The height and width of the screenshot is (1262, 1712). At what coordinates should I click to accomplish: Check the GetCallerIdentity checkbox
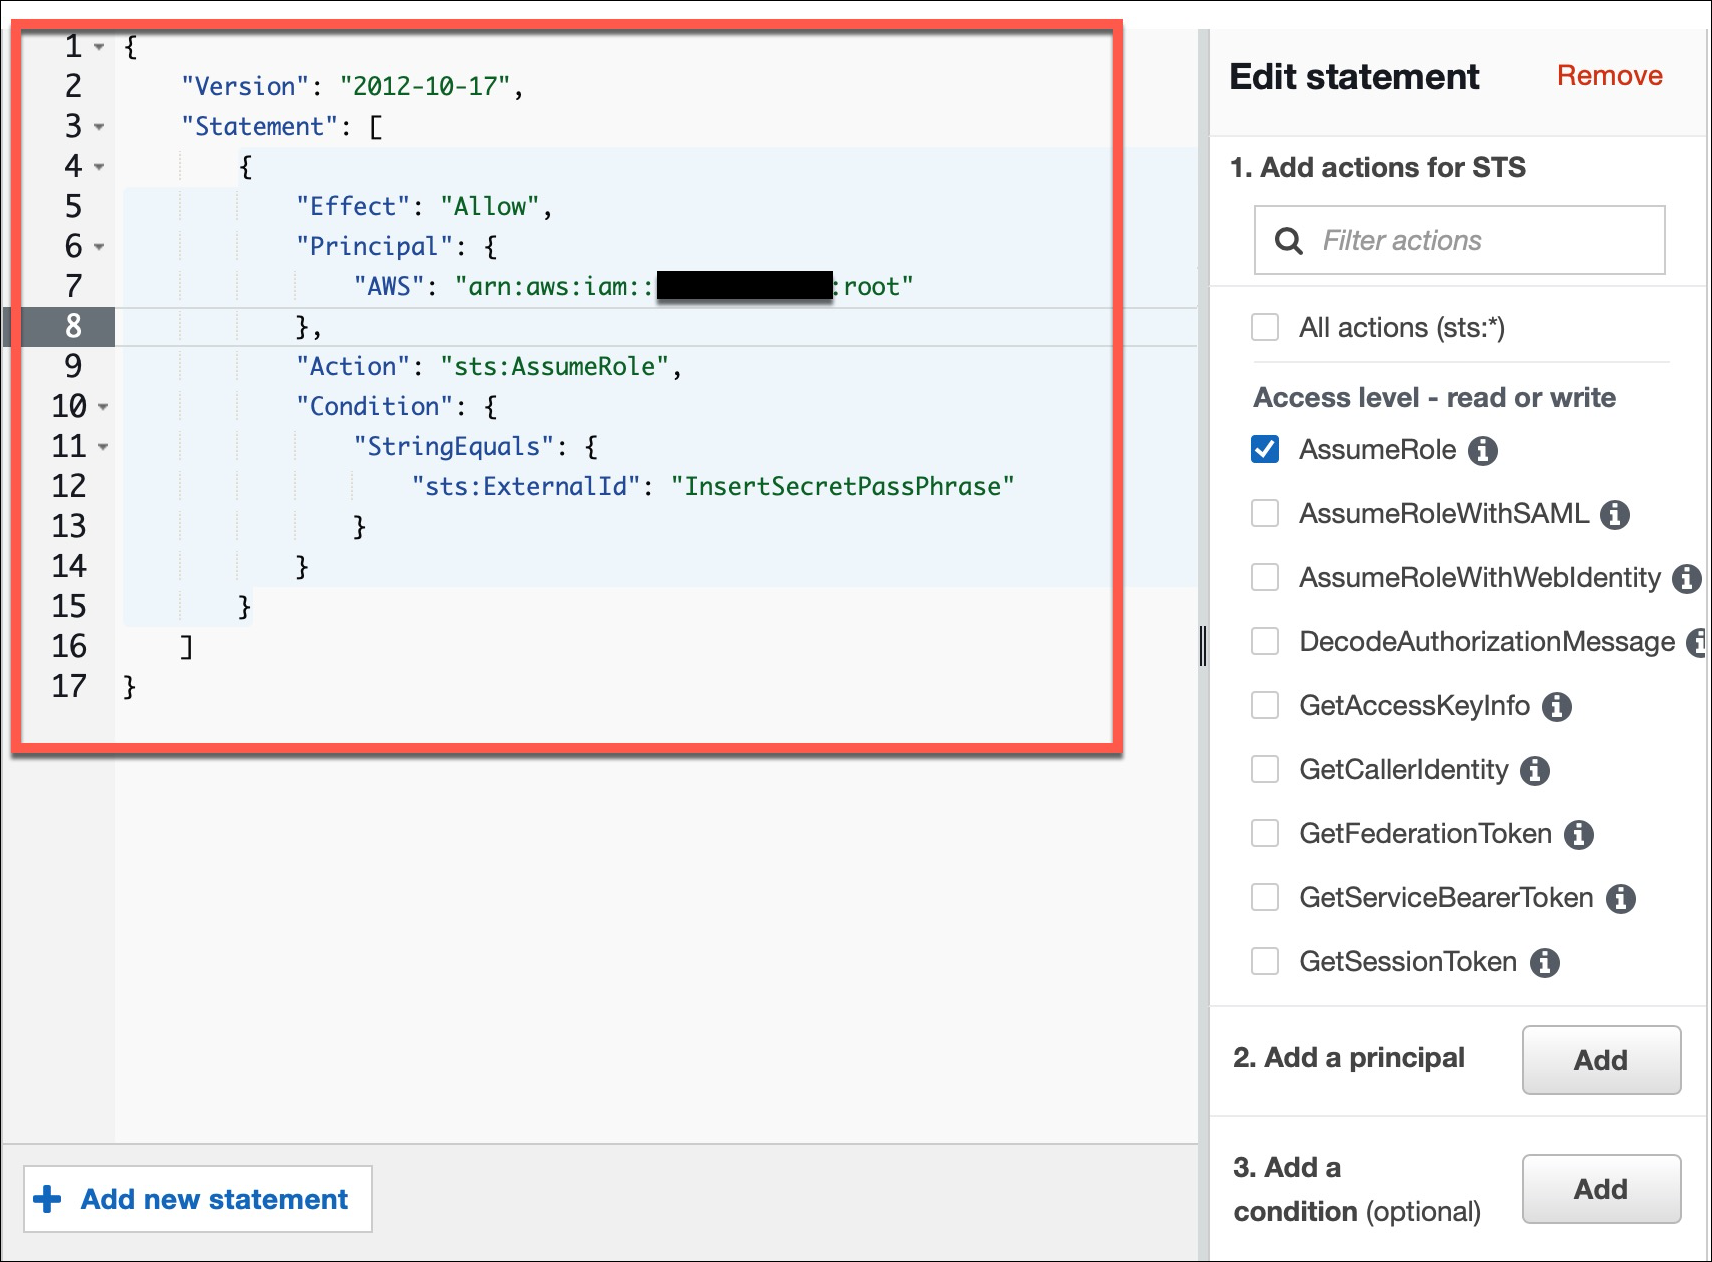pyautogui.click(x=1265, y=769)
